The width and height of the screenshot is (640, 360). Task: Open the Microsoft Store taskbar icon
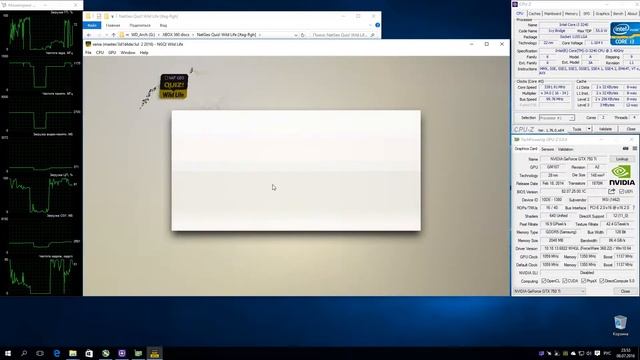pos(89,353)
